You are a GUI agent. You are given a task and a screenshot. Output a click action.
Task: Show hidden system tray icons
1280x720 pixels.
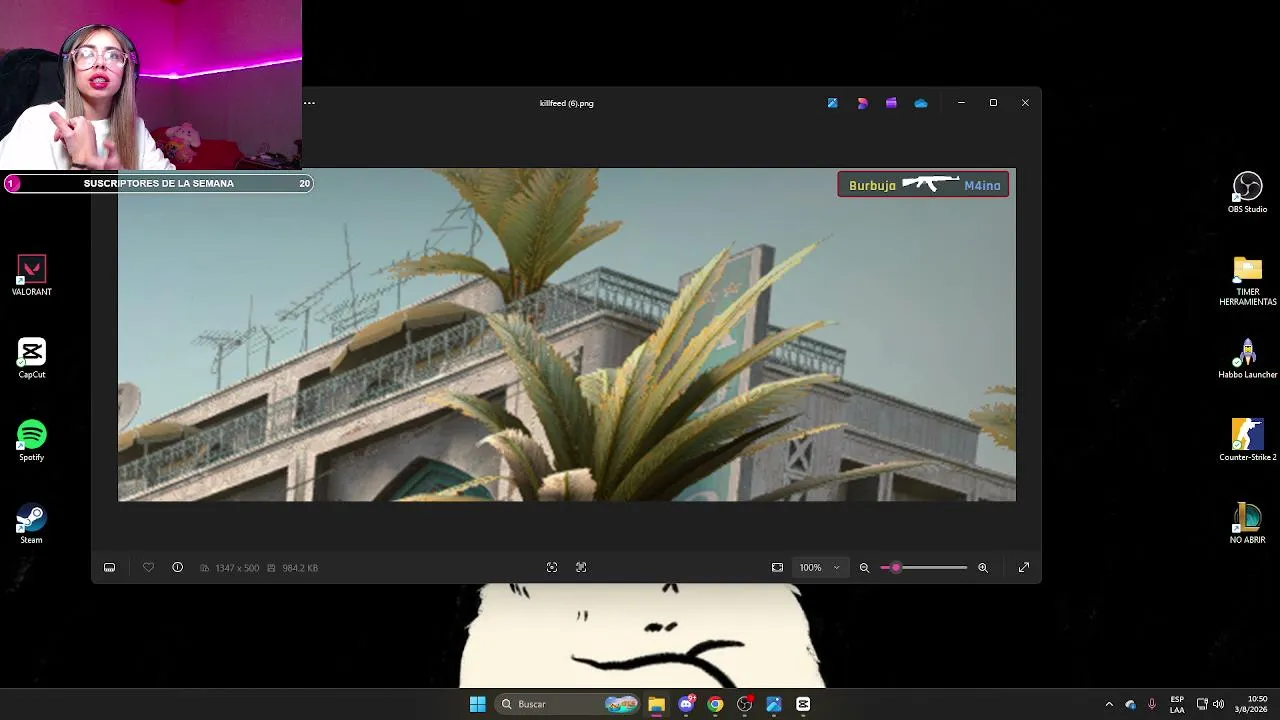[x=1109, y=704]
